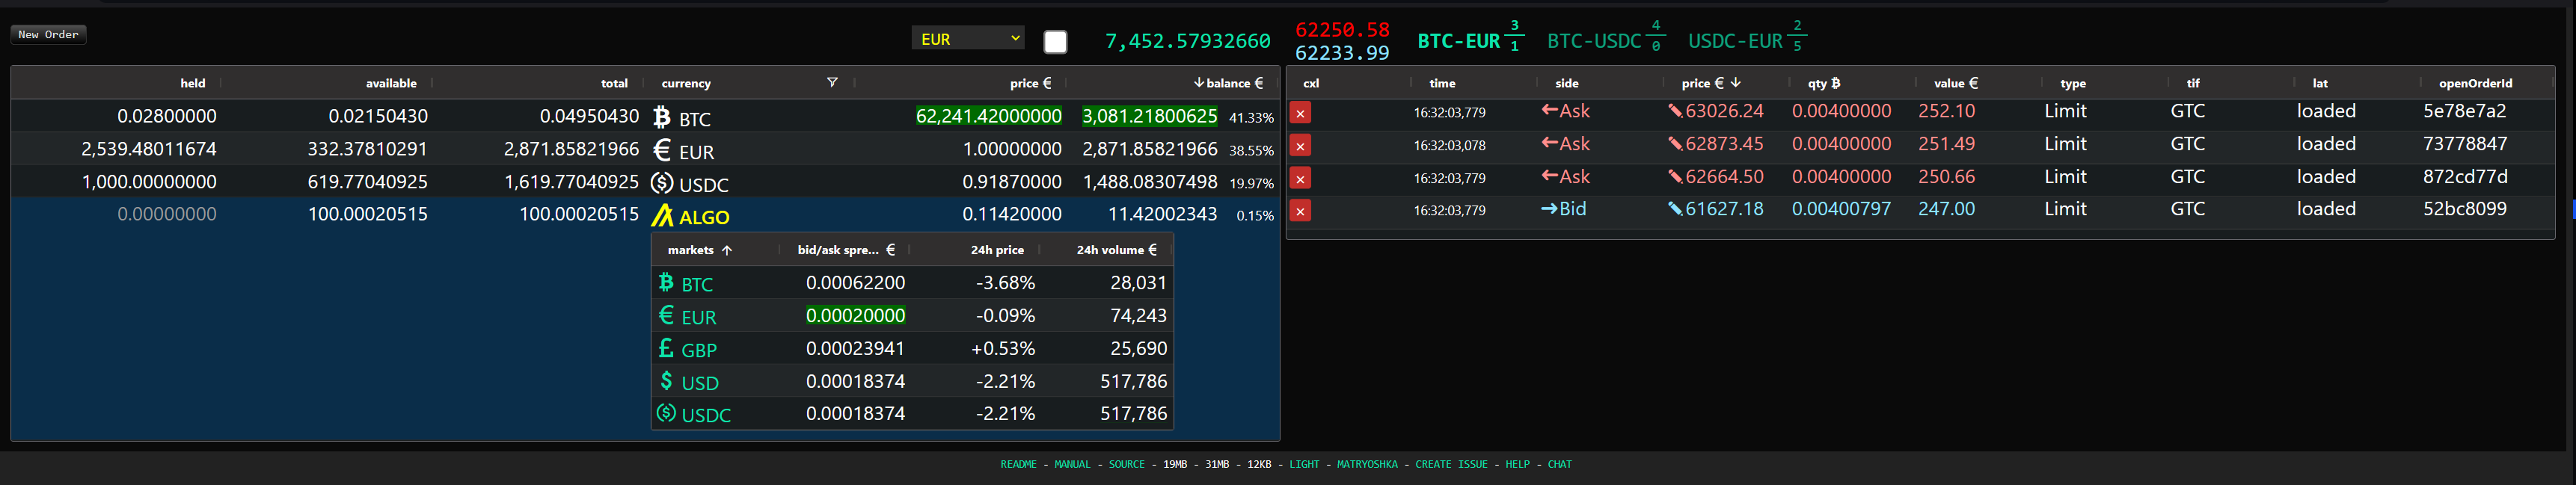
Task: Click the pound icon for GBP market
Action: click(x=666, y=349)
